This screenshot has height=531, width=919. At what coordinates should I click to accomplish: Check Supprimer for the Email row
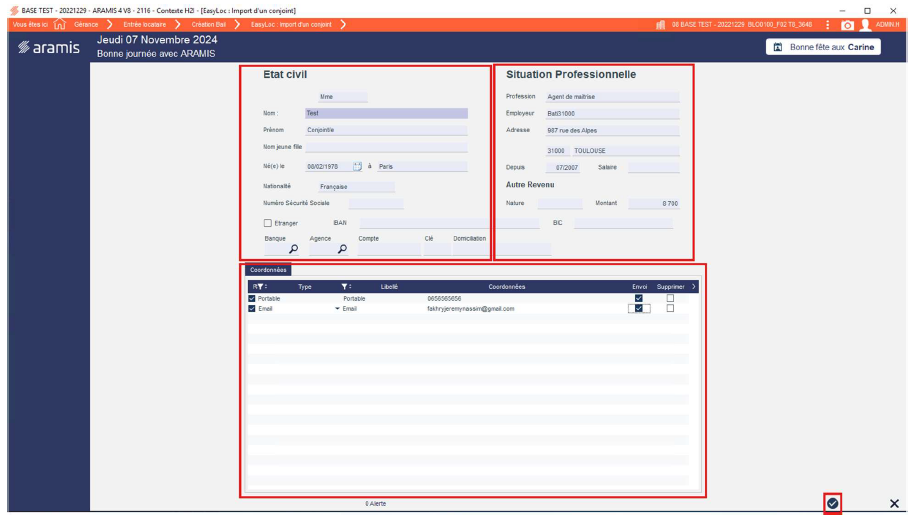click(670, 309)
